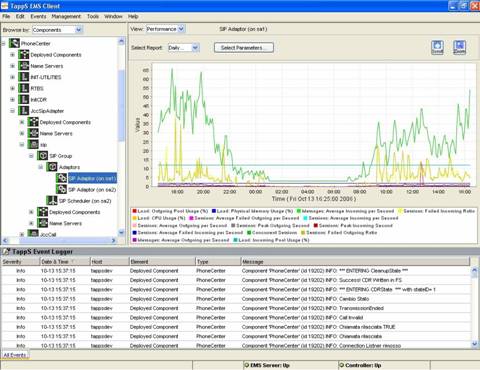This screenshot has width=480, height=370.
Task: Collapse the JccSipAdapter node
Action: pyautogui.click(x=12, y=111)
